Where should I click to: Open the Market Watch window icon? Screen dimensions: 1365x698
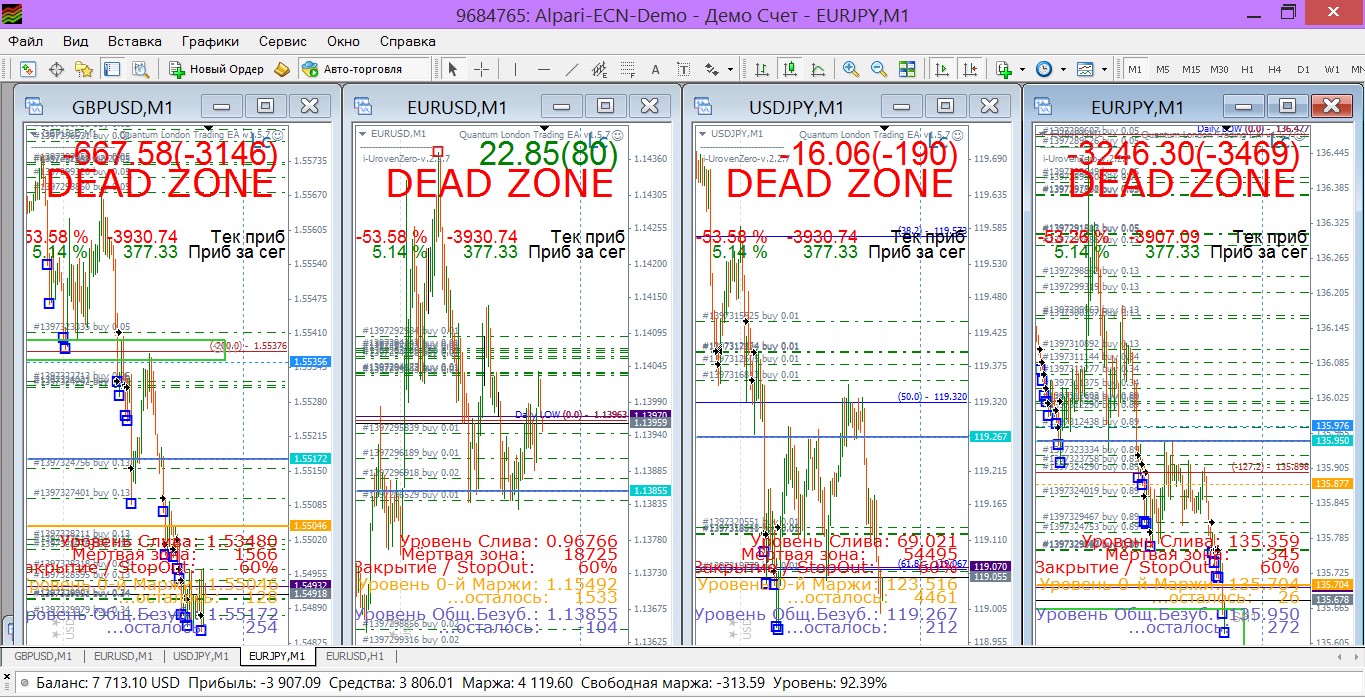(x=28, y=69)
